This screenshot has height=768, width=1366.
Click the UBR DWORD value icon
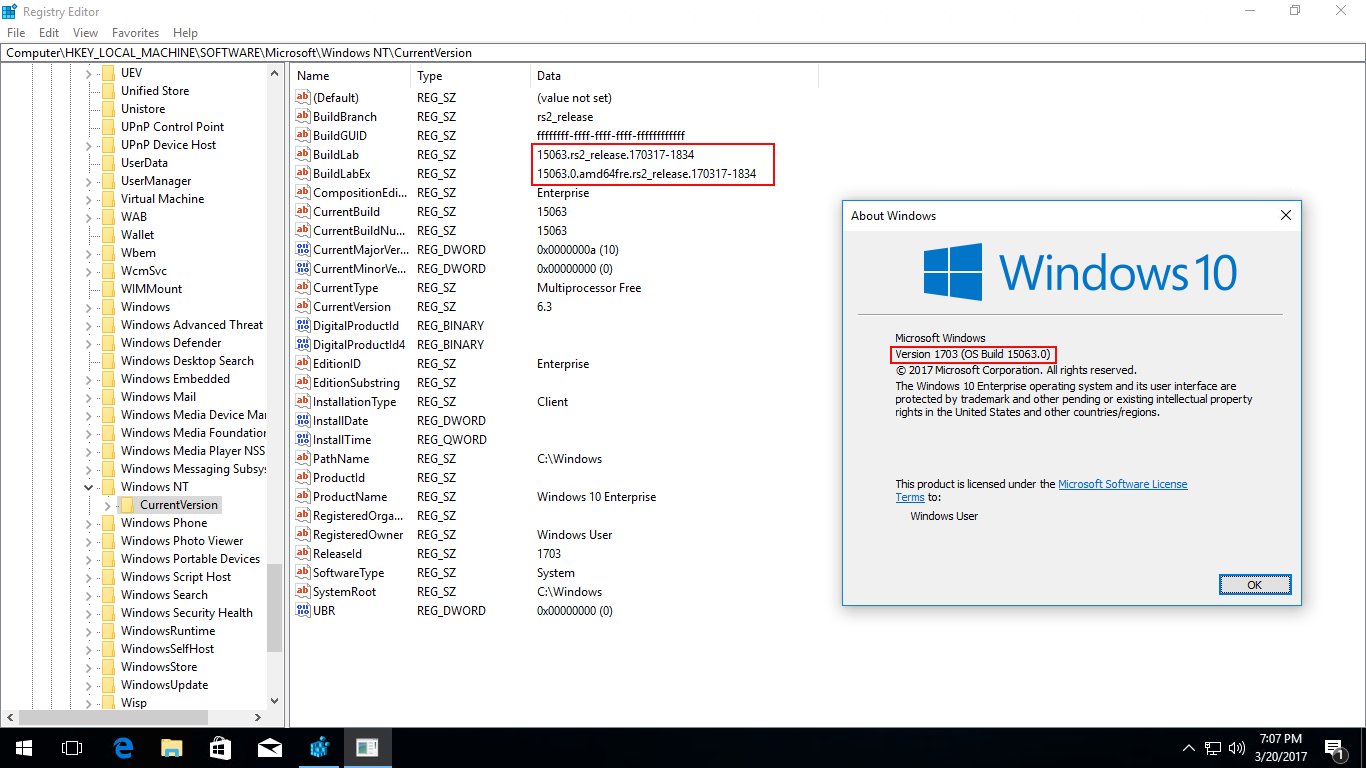click(305, 611)
